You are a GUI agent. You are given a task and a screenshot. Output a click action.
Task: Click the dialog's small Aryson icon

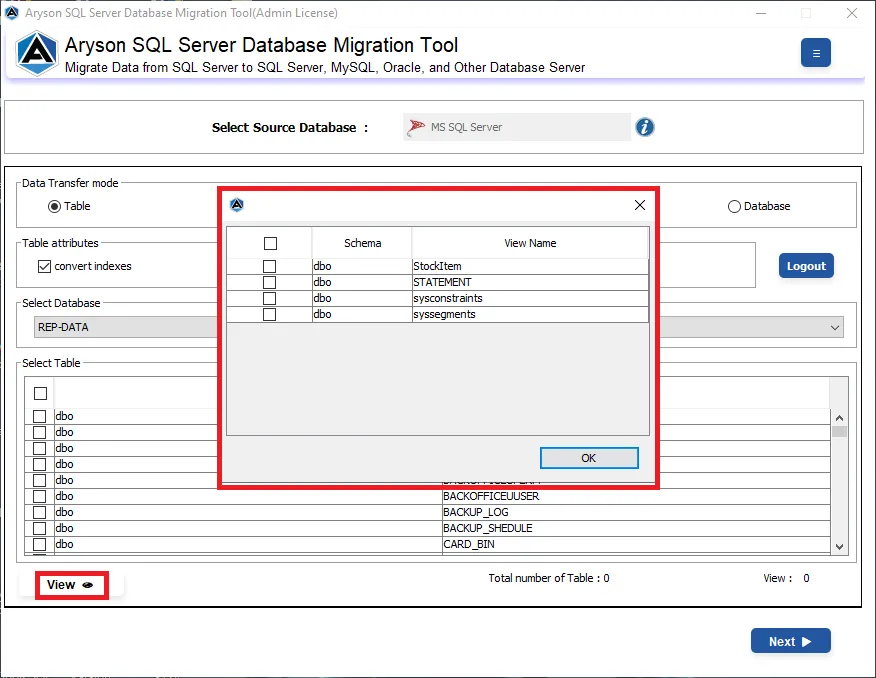[236, 205]
